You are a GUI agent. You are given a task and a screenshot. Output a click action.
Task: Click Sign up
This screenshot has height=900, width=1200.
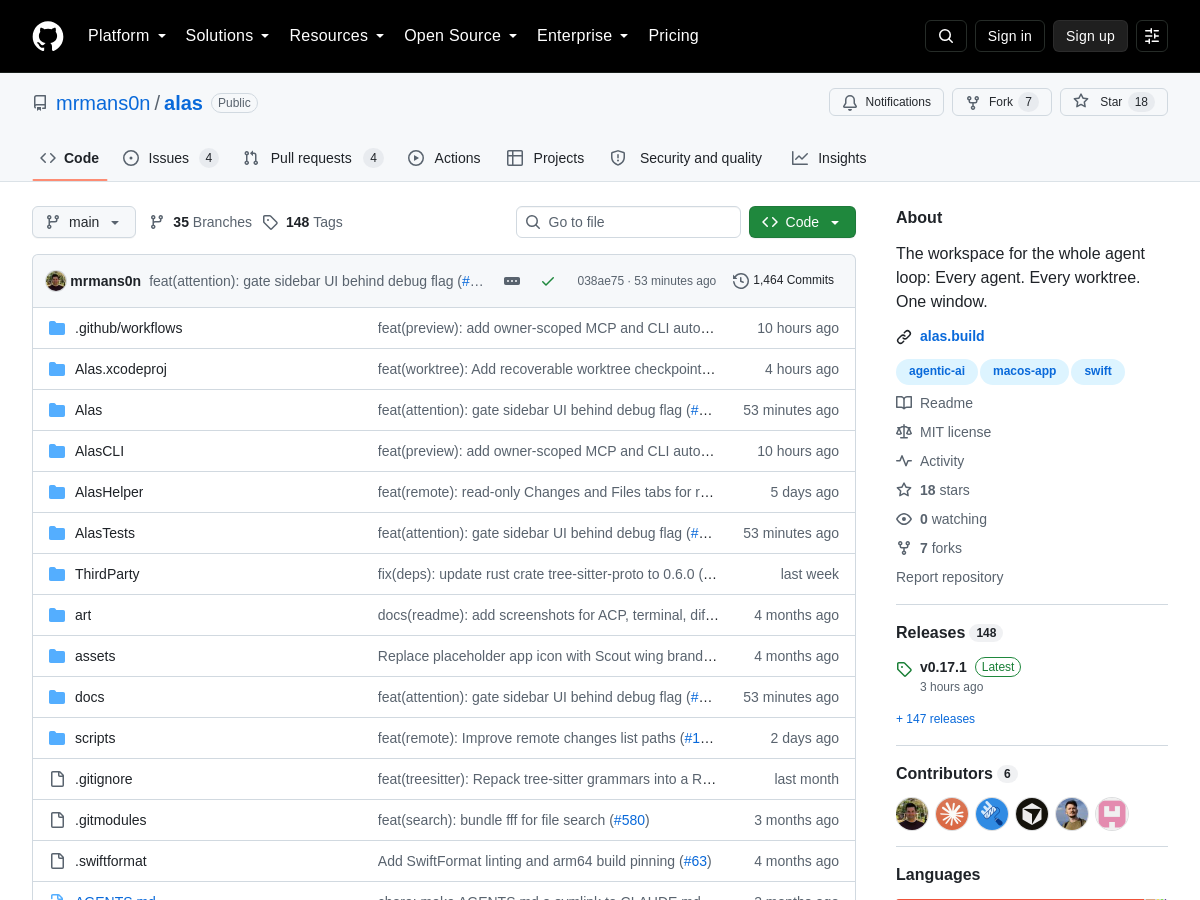point(1090,36)
